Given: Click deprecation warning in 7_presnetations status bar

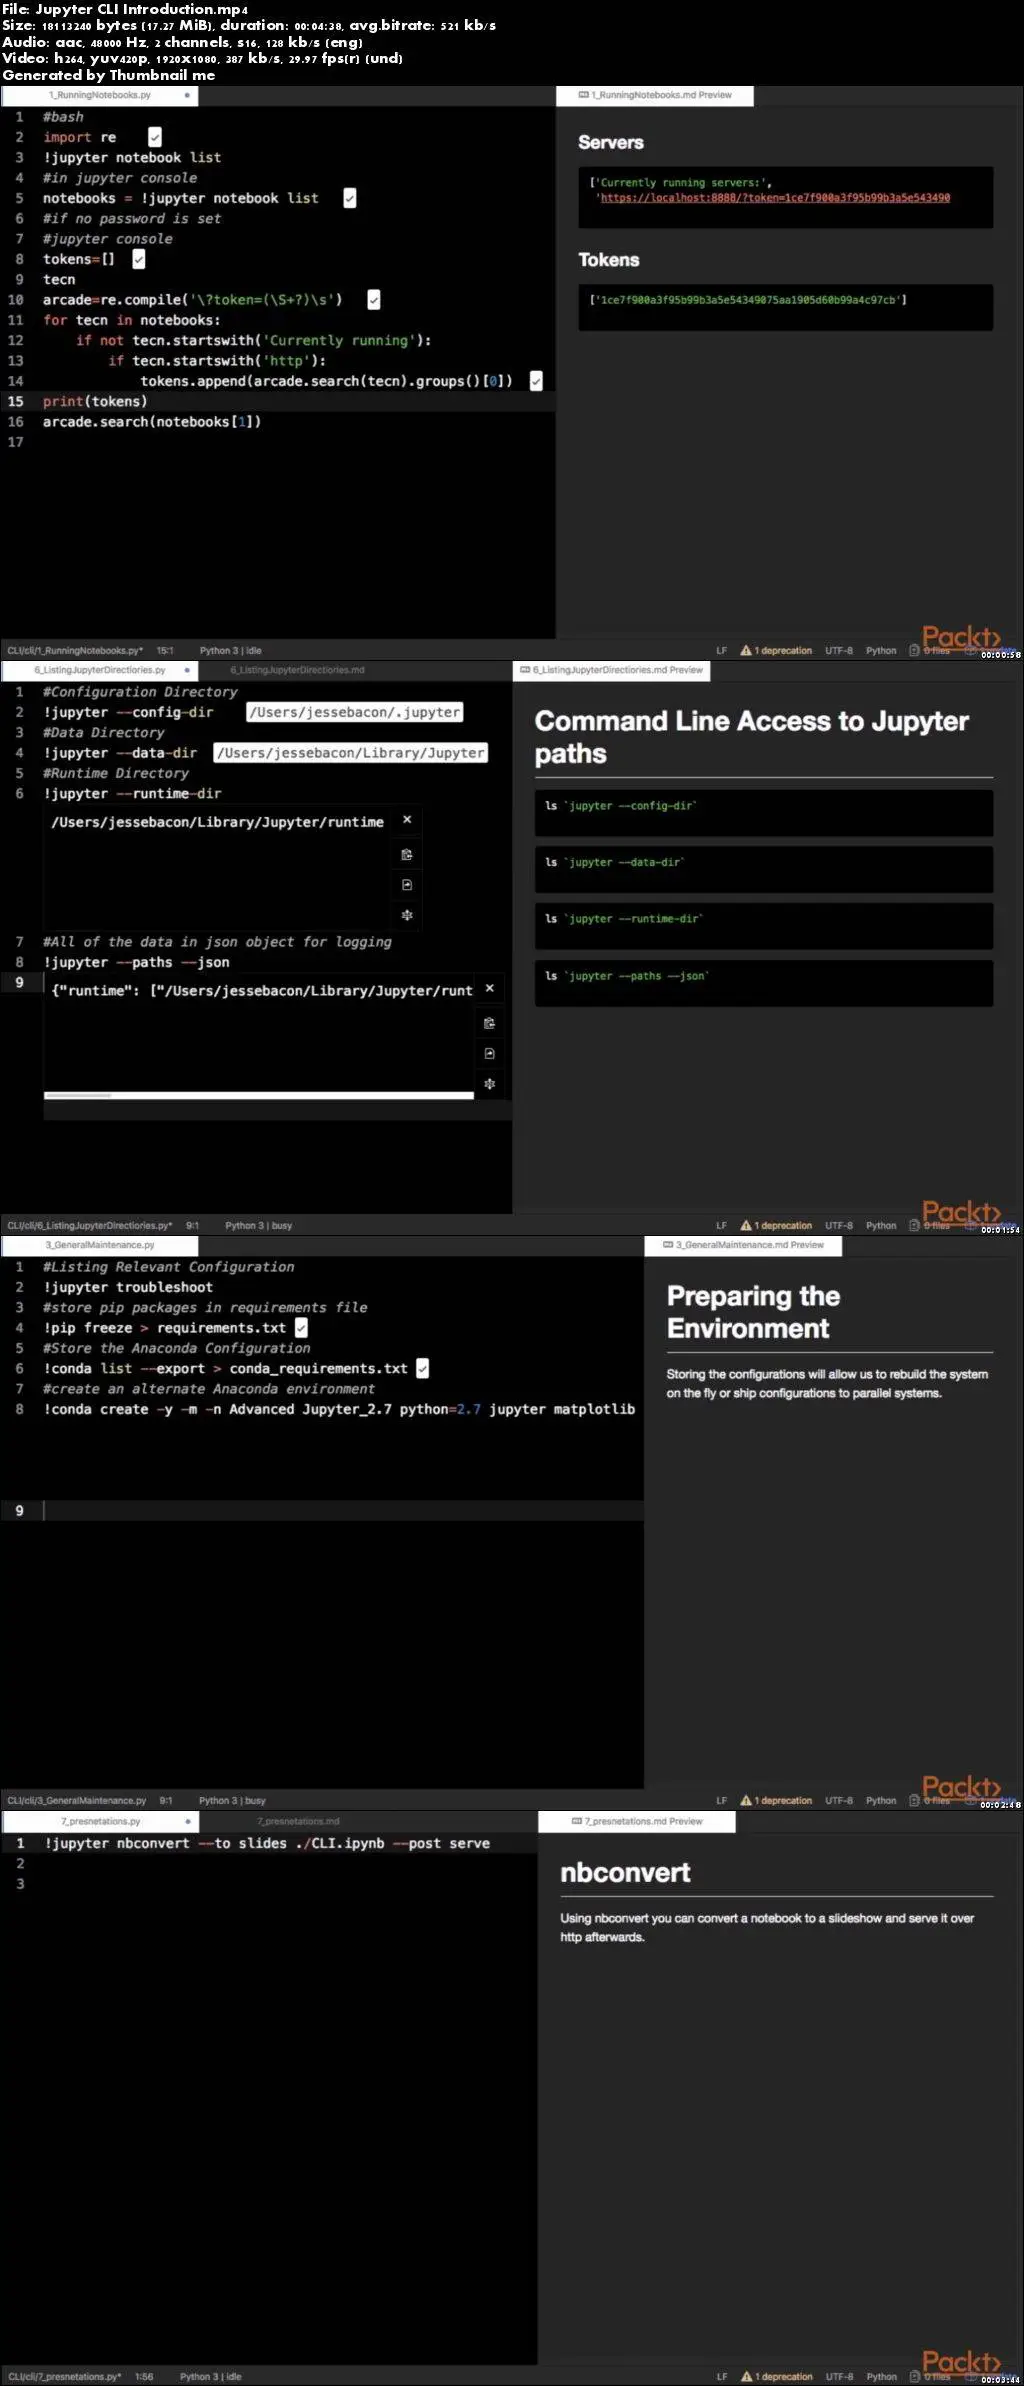Looking at the screenshot, I should coord(777,2376).
